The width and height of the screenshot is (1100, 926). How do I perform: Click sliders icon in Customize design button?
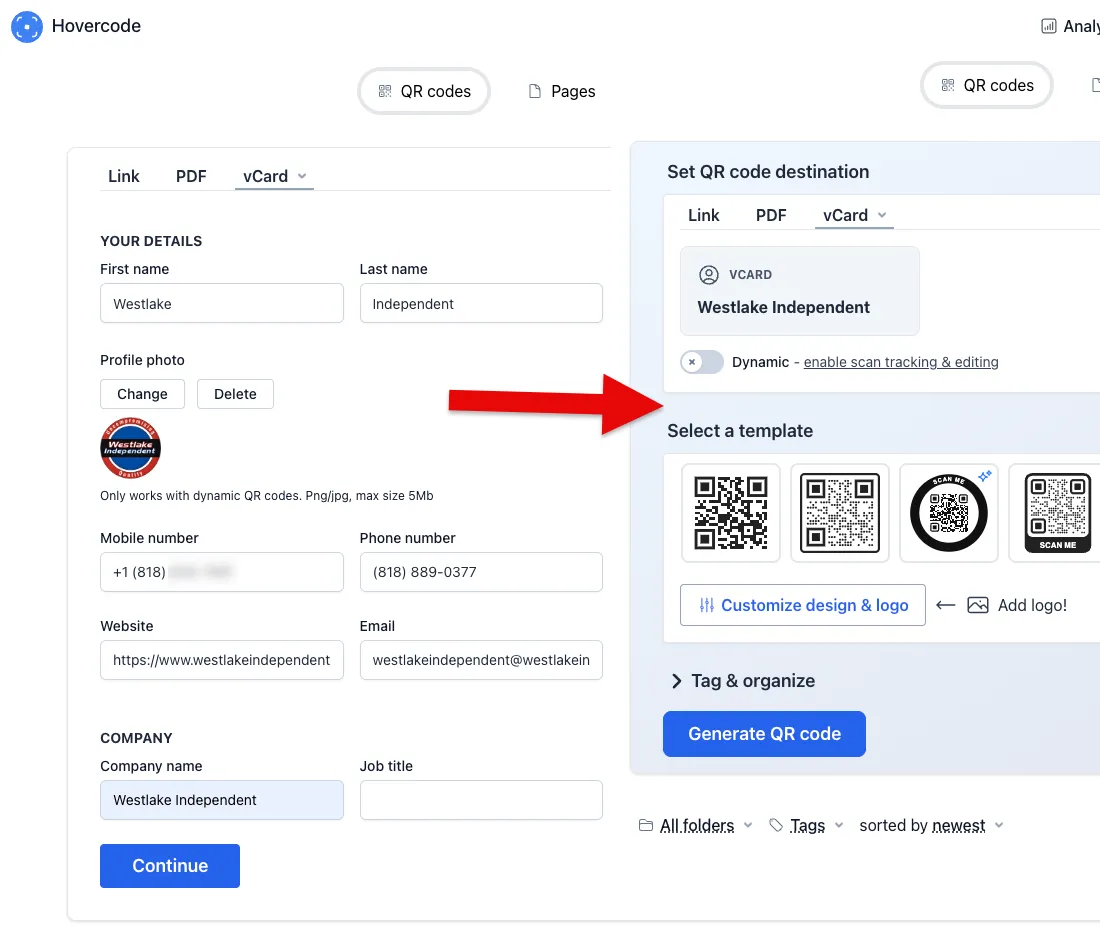click(706, 605)
